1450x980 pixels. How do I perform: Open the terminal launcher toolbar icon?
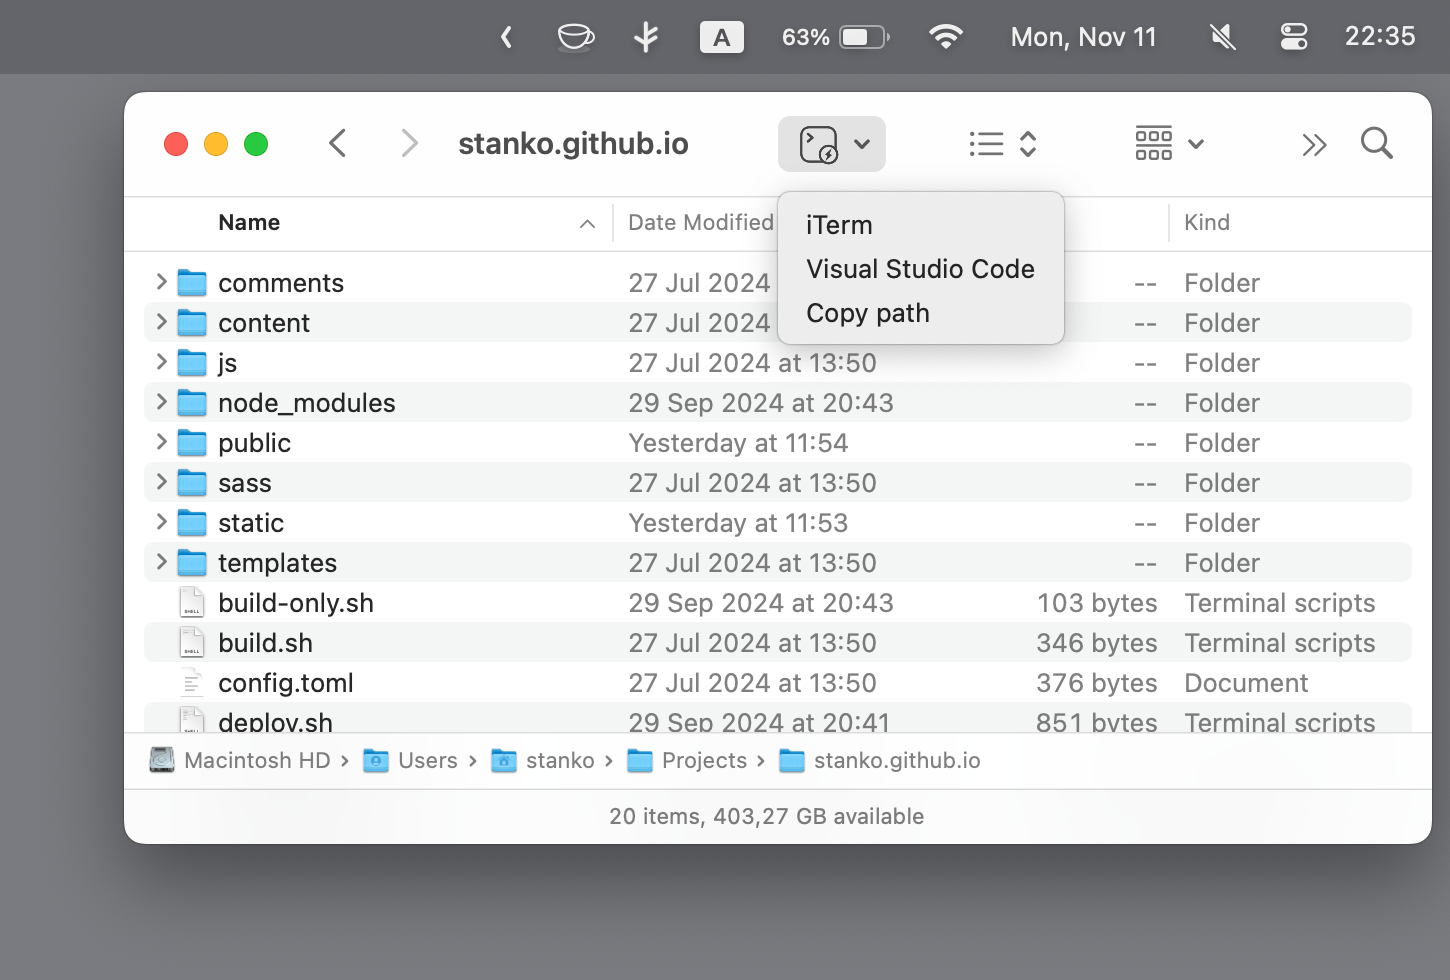(x=818, y=144)
